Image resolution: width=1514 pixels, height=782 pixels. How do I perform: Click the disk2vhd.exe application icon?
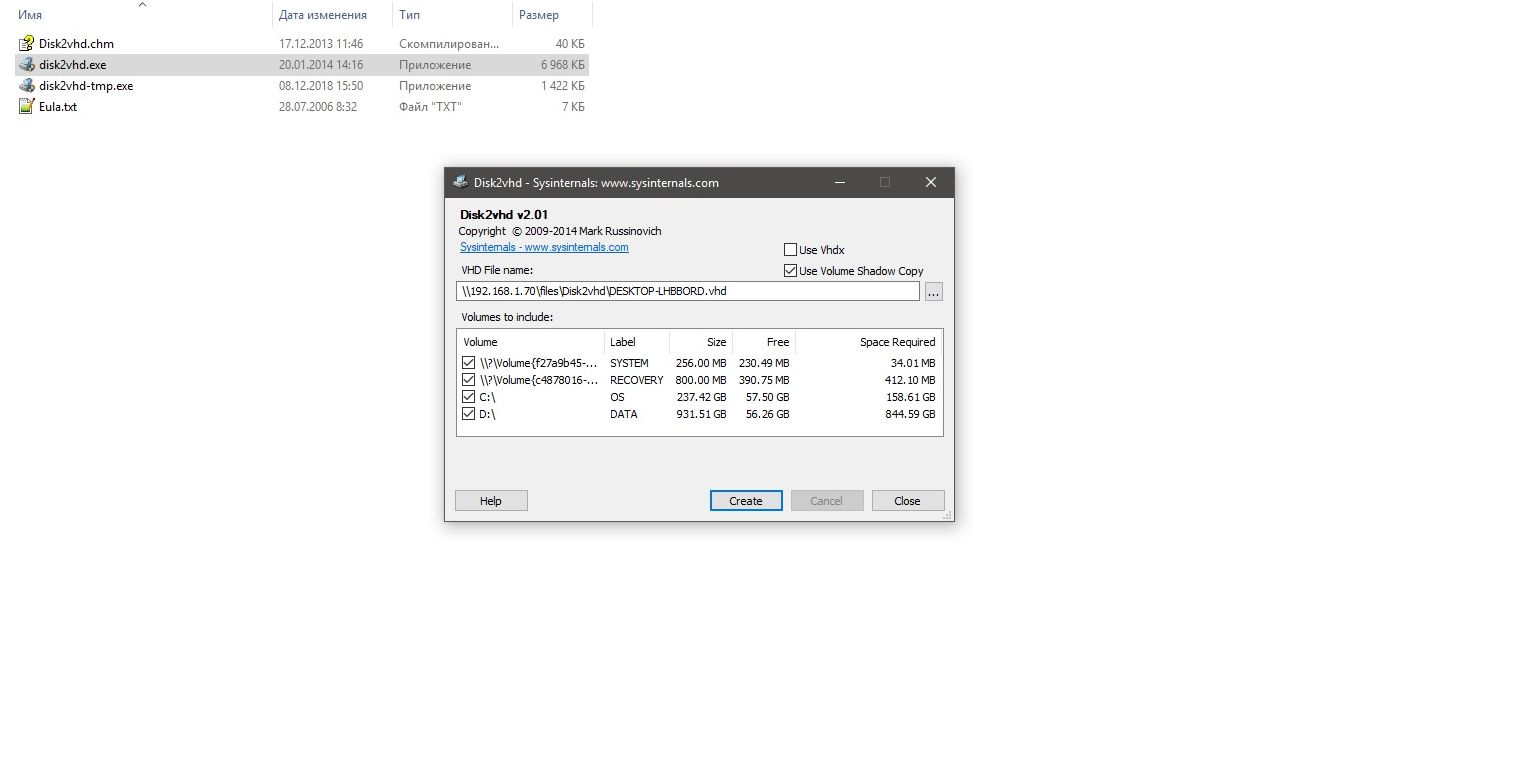tap(26, 65)
